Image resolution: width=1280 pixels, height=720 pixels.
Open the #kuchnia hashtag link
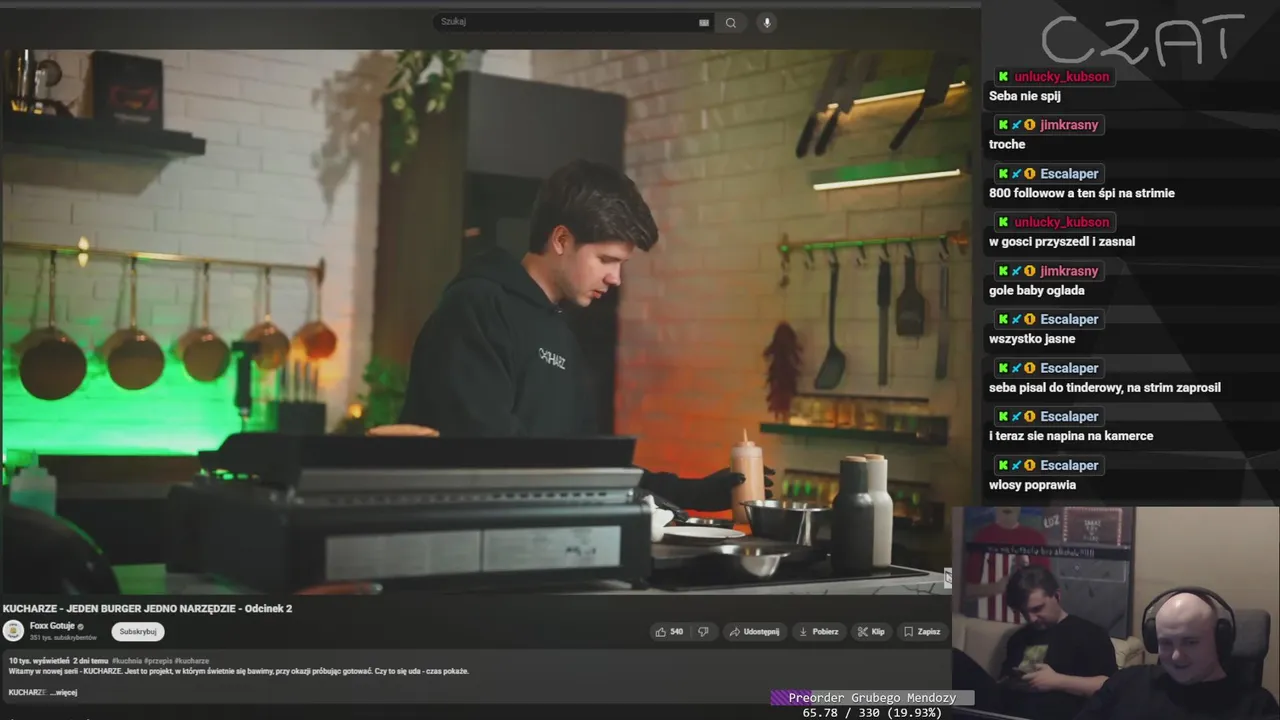coord(127,661)
